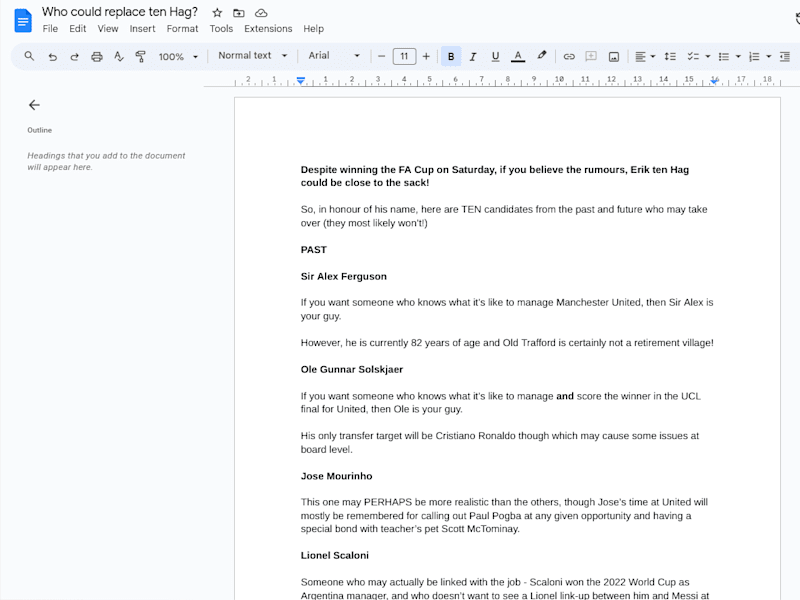The image size is (800, 600).
Task: Toggle italic formatting
Action: (x=473, y=57)
